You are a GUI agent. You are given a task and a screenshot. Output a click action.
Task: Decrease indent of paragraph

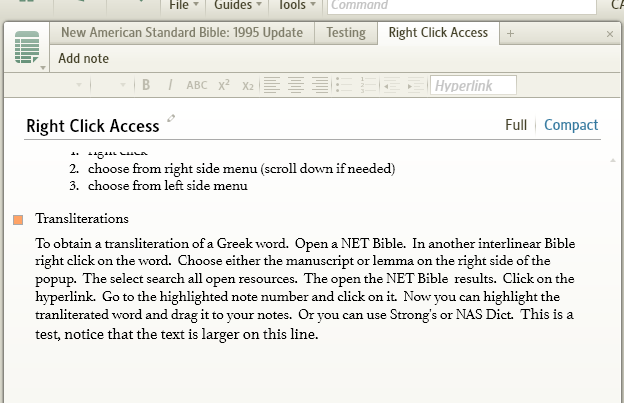pos(392,85)
